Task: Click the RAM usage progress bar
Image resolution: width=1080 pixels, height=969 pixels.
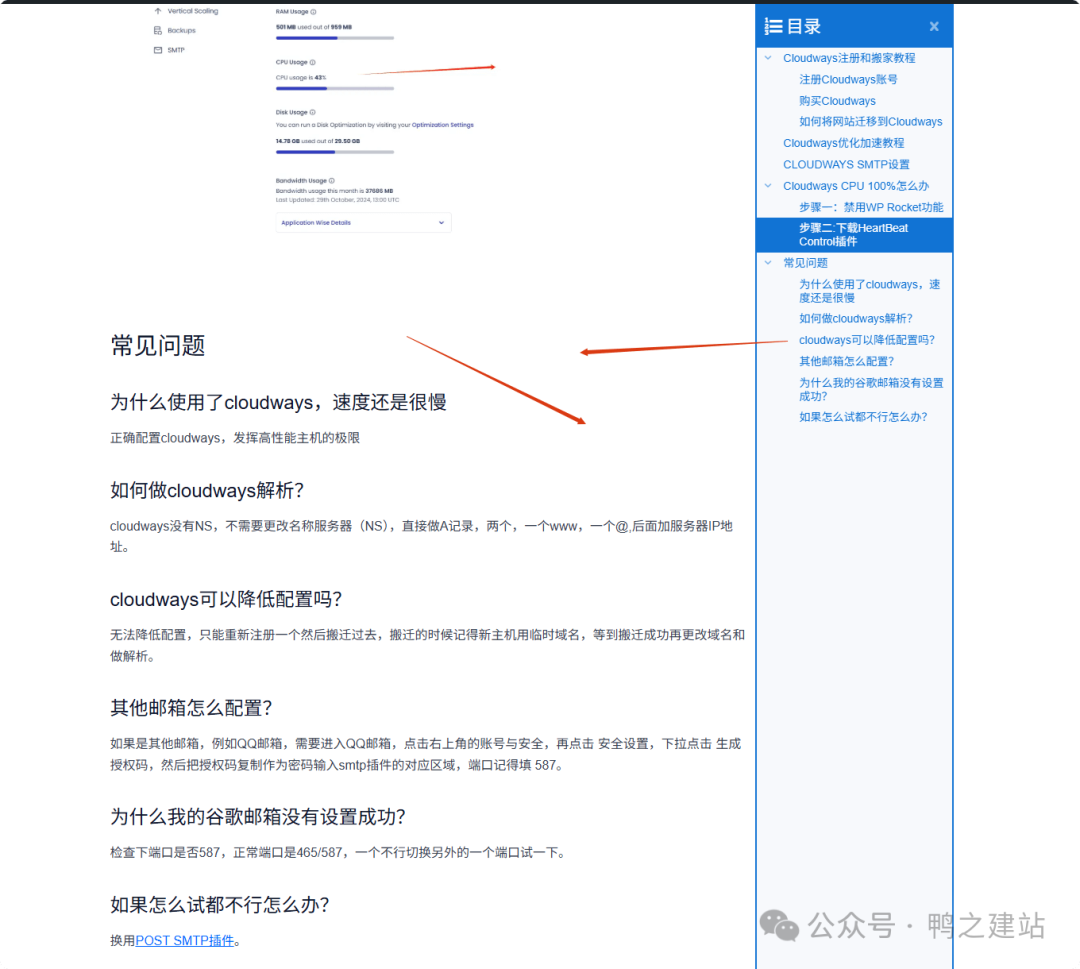Action: click(335, 38)
